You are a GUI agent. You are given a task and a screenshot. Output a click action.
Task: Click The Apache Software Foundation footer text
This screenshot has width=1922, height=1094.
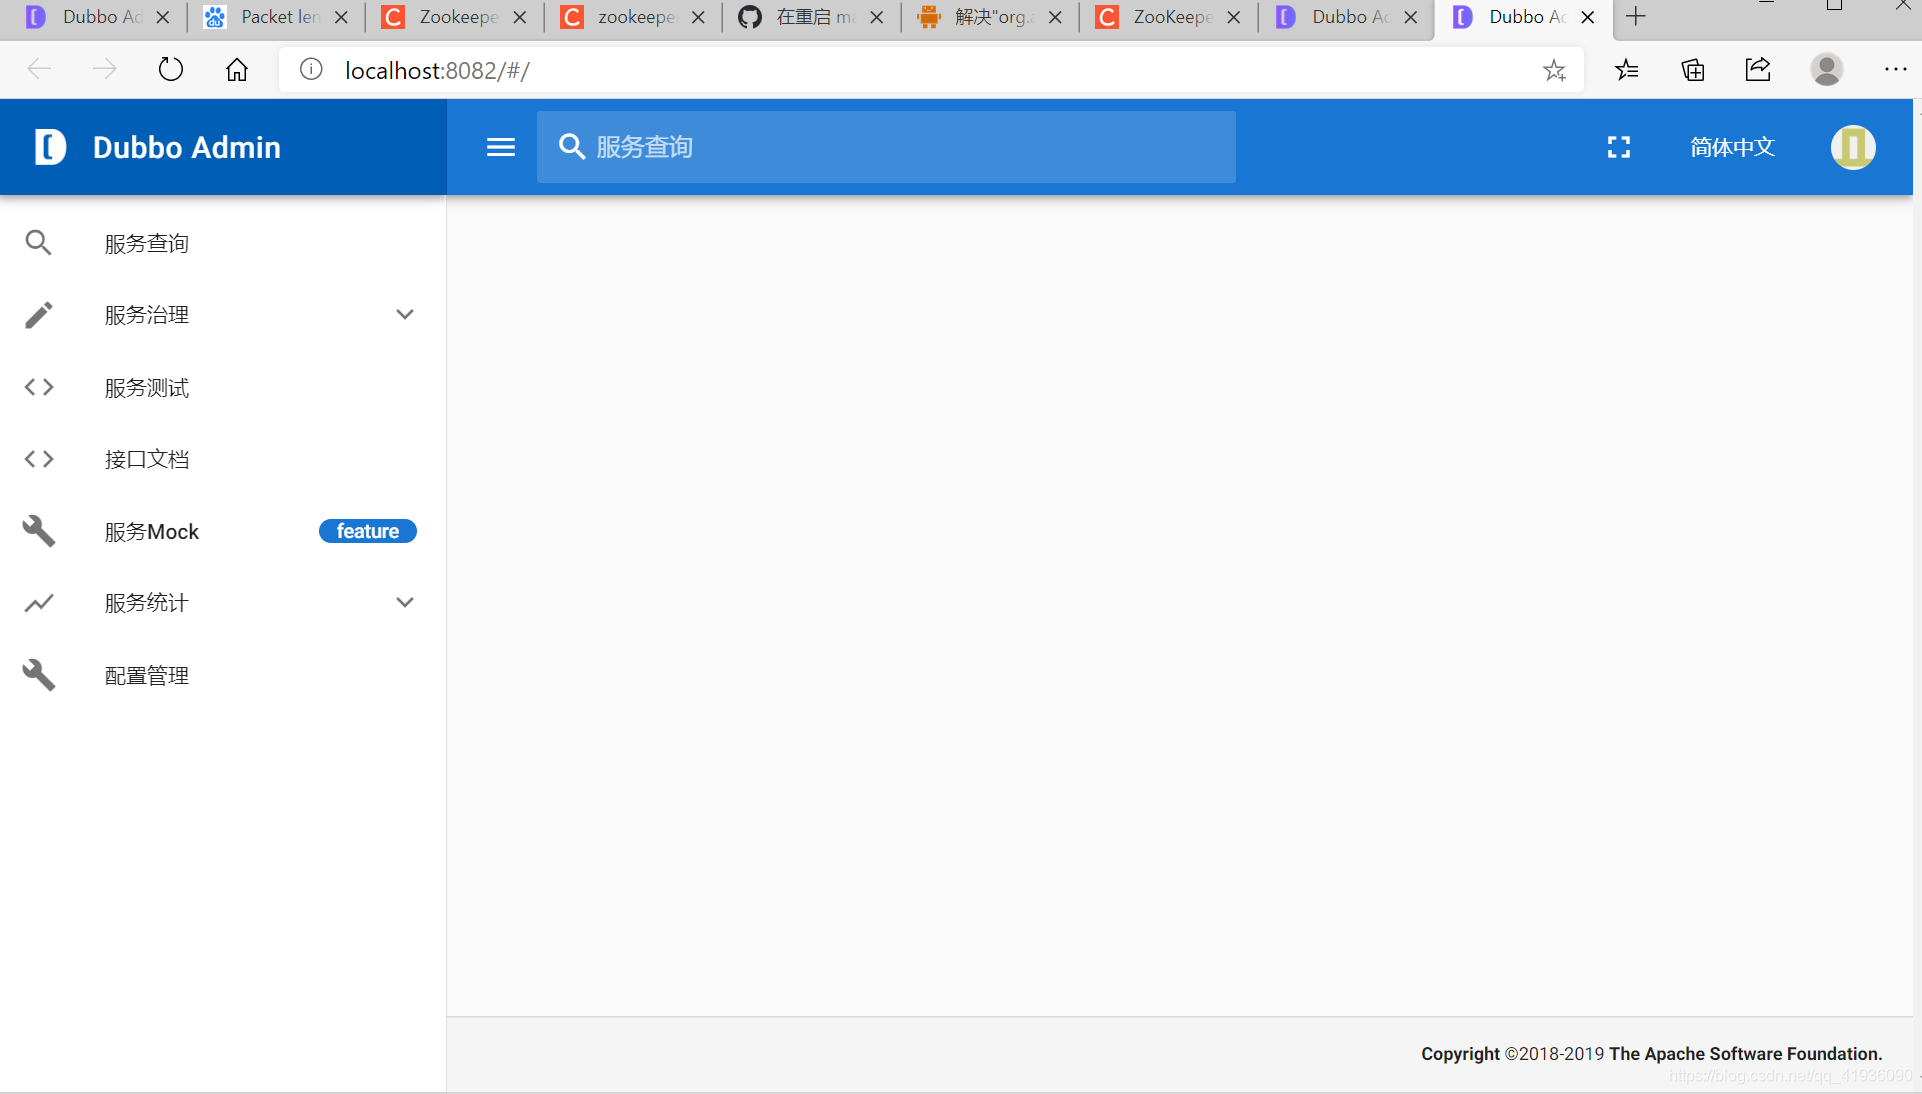tap(1745, 1053)
